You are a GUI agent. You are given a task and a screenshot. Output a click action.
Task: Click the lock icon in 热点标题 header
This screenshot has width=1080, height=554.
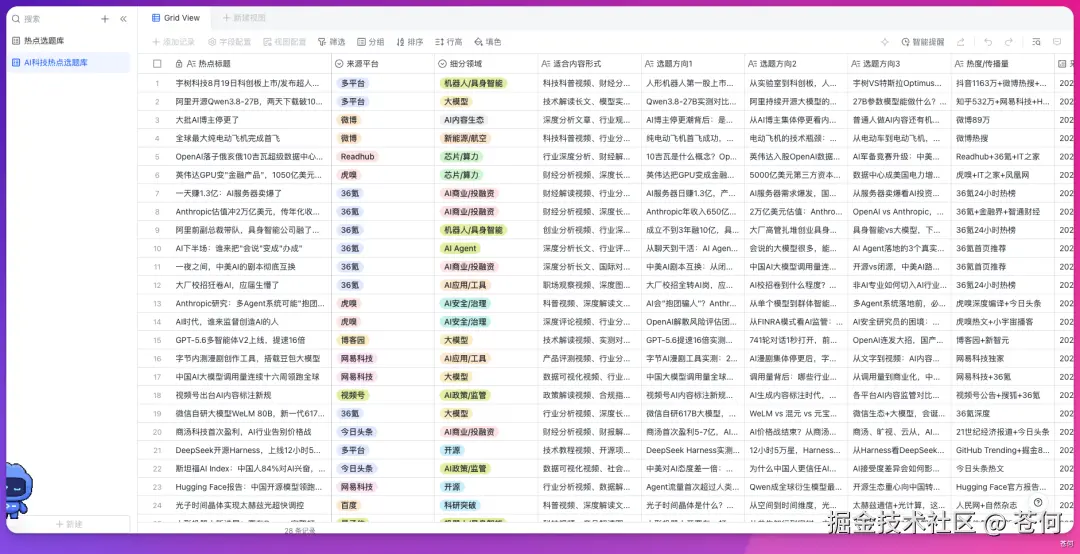click(179, 63)
